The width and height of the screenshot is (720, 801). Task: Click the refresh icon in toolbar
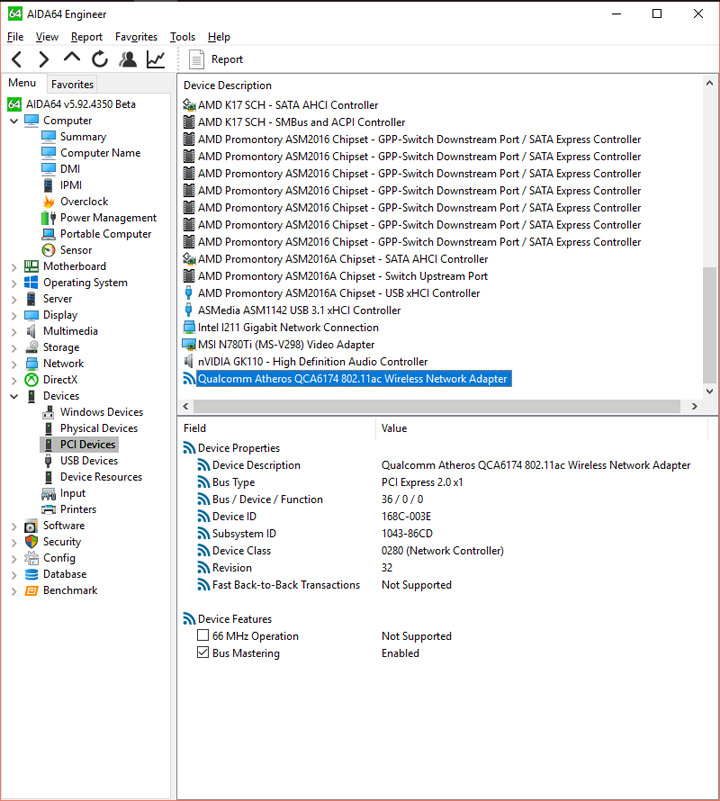pyautogui.click(x=100, y=59)
